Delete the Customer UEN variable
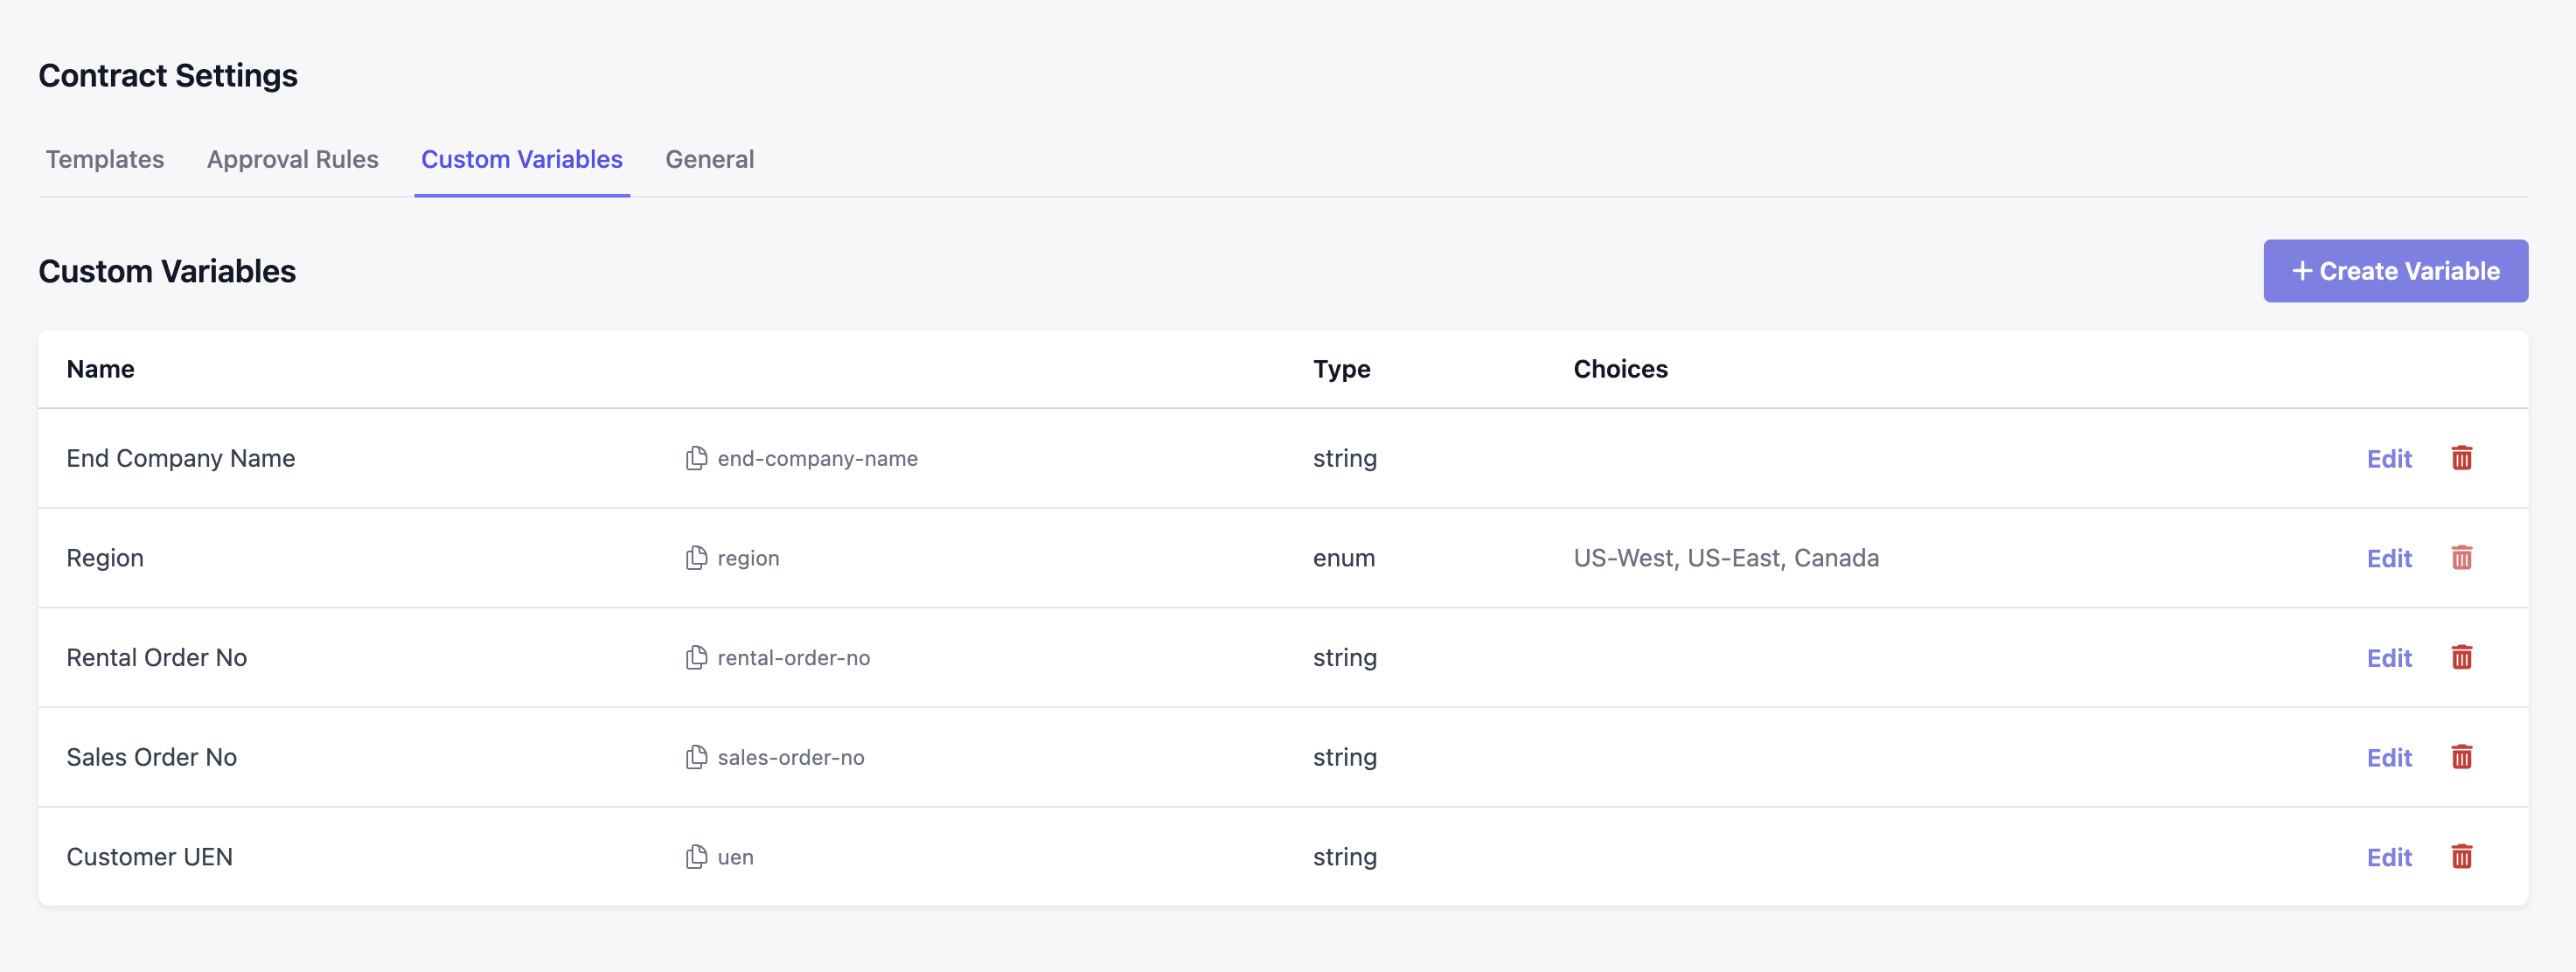 2461,857
